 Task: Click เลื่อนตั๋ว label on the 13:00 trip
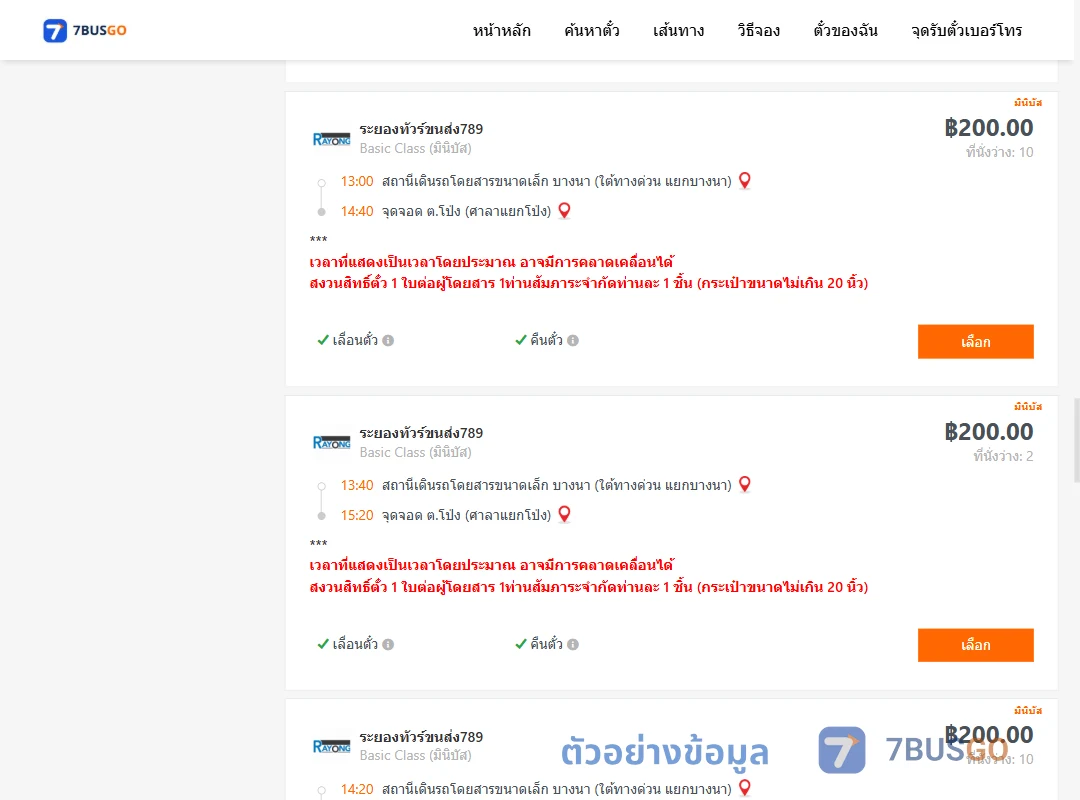click(355, 340)
